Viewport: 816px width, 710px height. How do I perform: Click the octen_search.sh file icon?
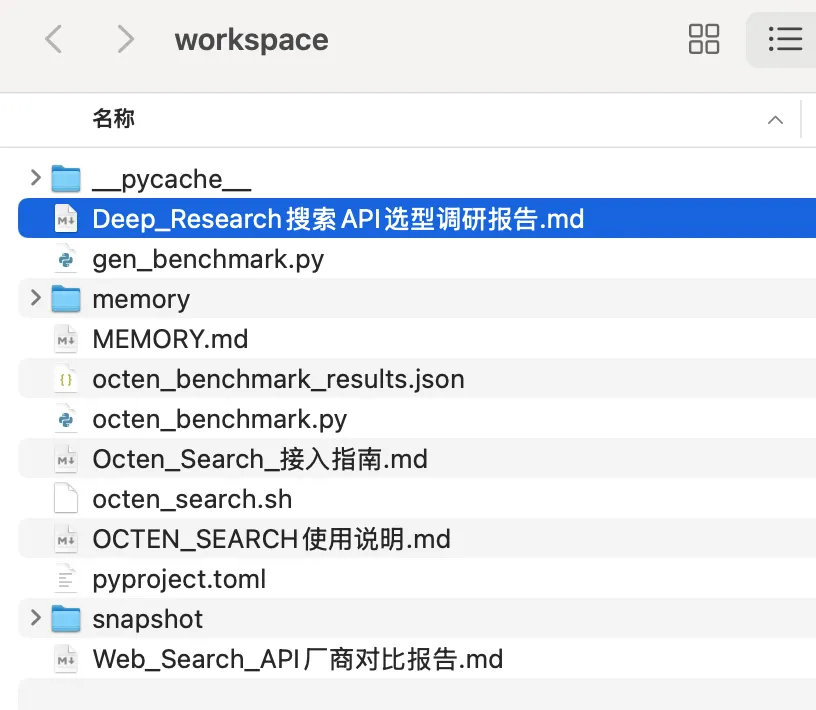(66, 499)
